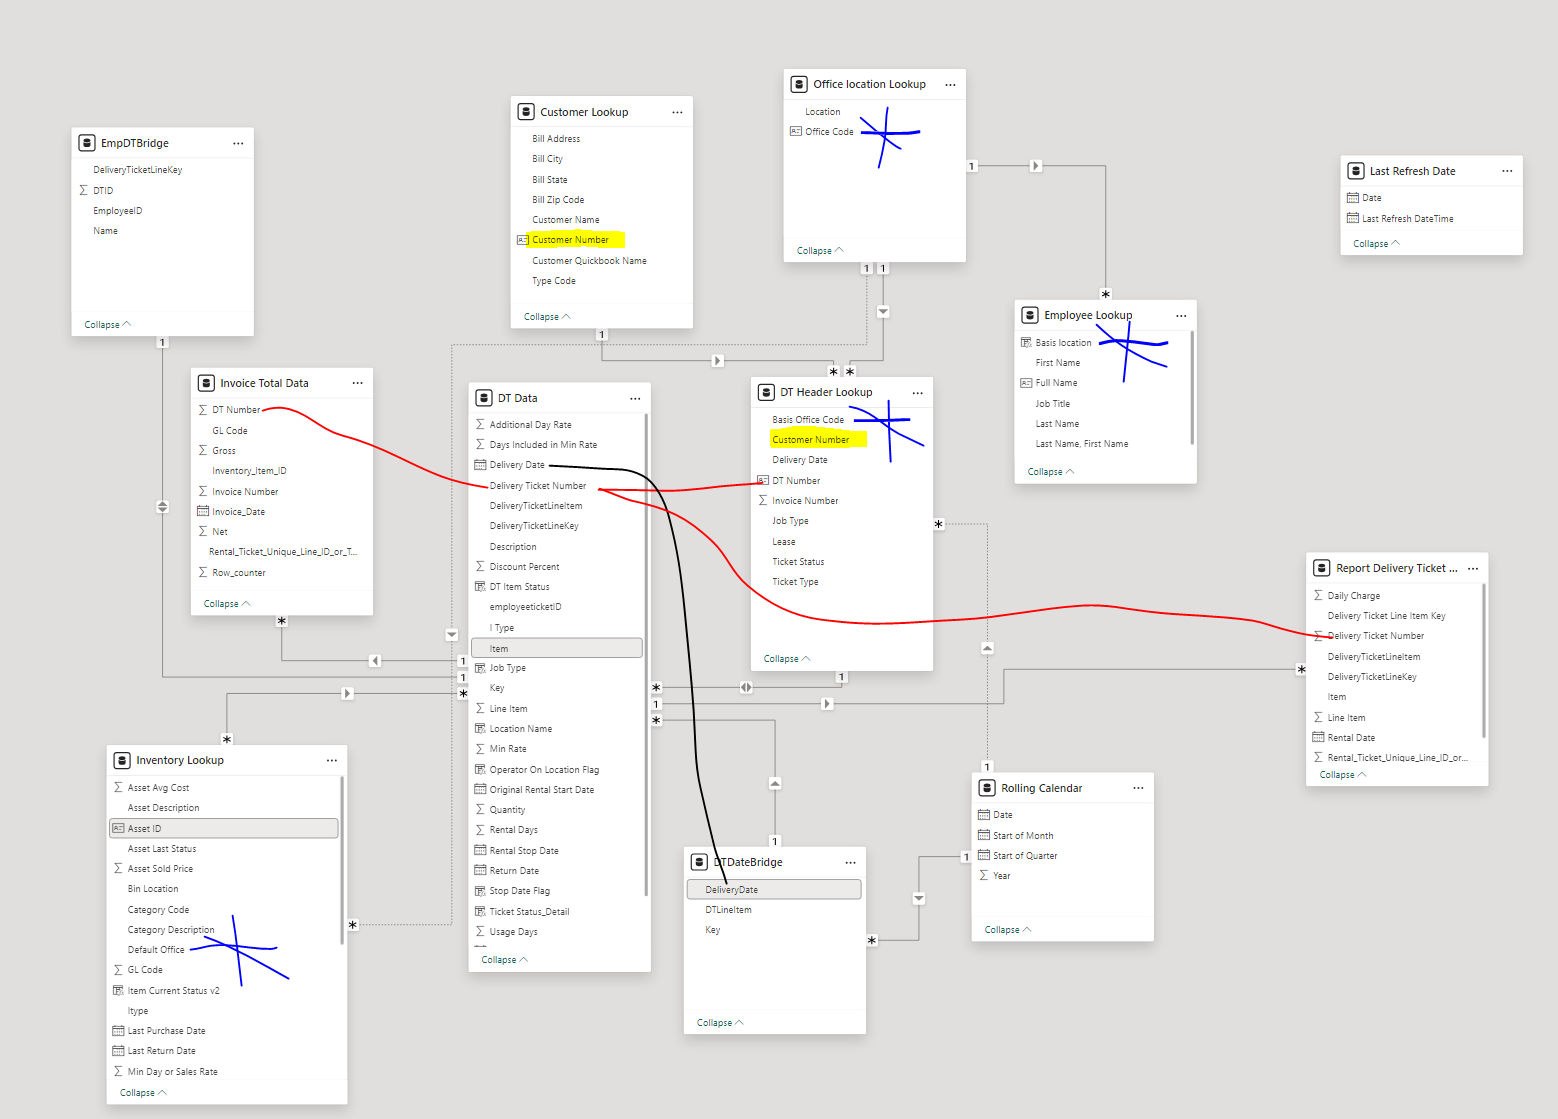1558x1119 pixels.
Task: Open more options for Customer Lookup table
Action: coord(677,112)
